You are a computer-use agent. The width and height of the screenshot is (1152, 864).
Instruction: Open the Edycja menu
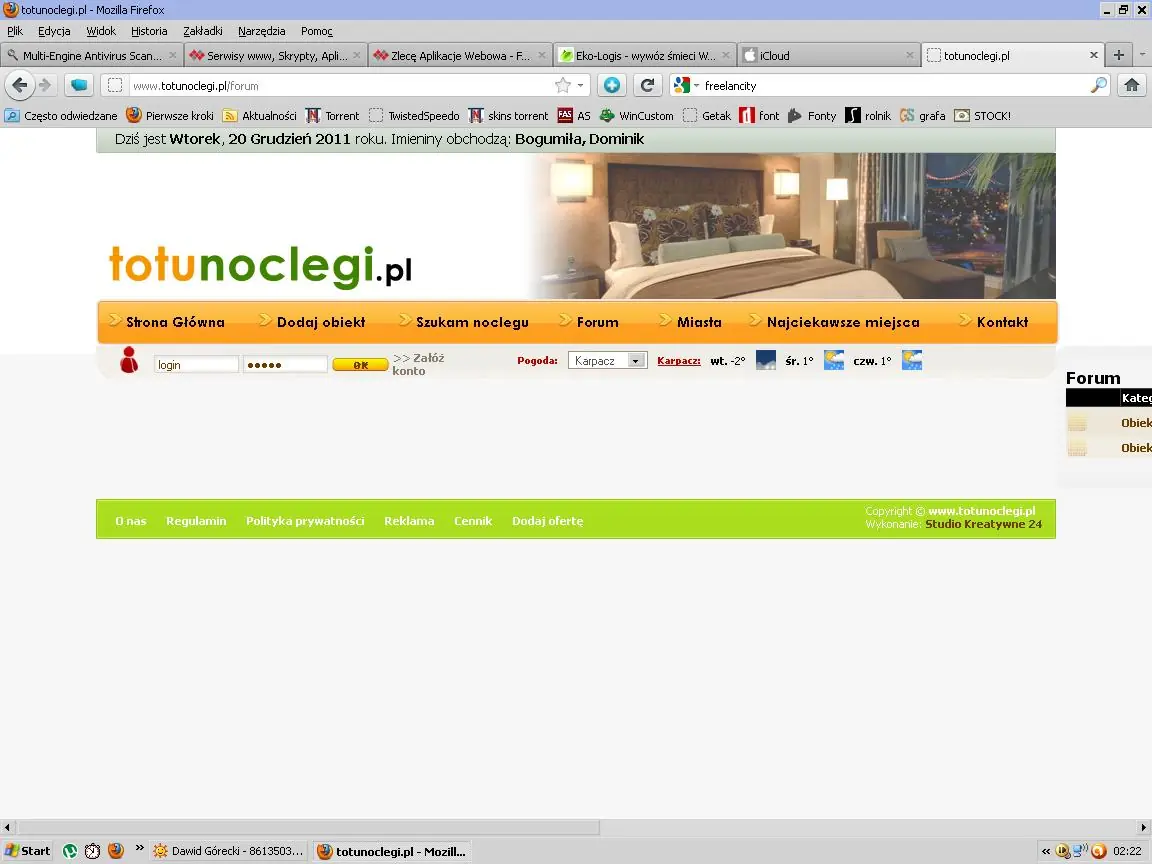point(54,31)
